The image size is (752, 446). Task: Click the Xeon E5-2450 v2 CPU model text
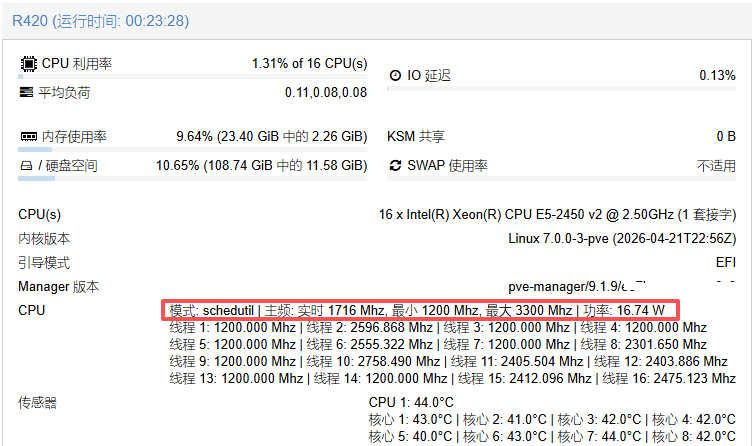click(x=557, y=214)
